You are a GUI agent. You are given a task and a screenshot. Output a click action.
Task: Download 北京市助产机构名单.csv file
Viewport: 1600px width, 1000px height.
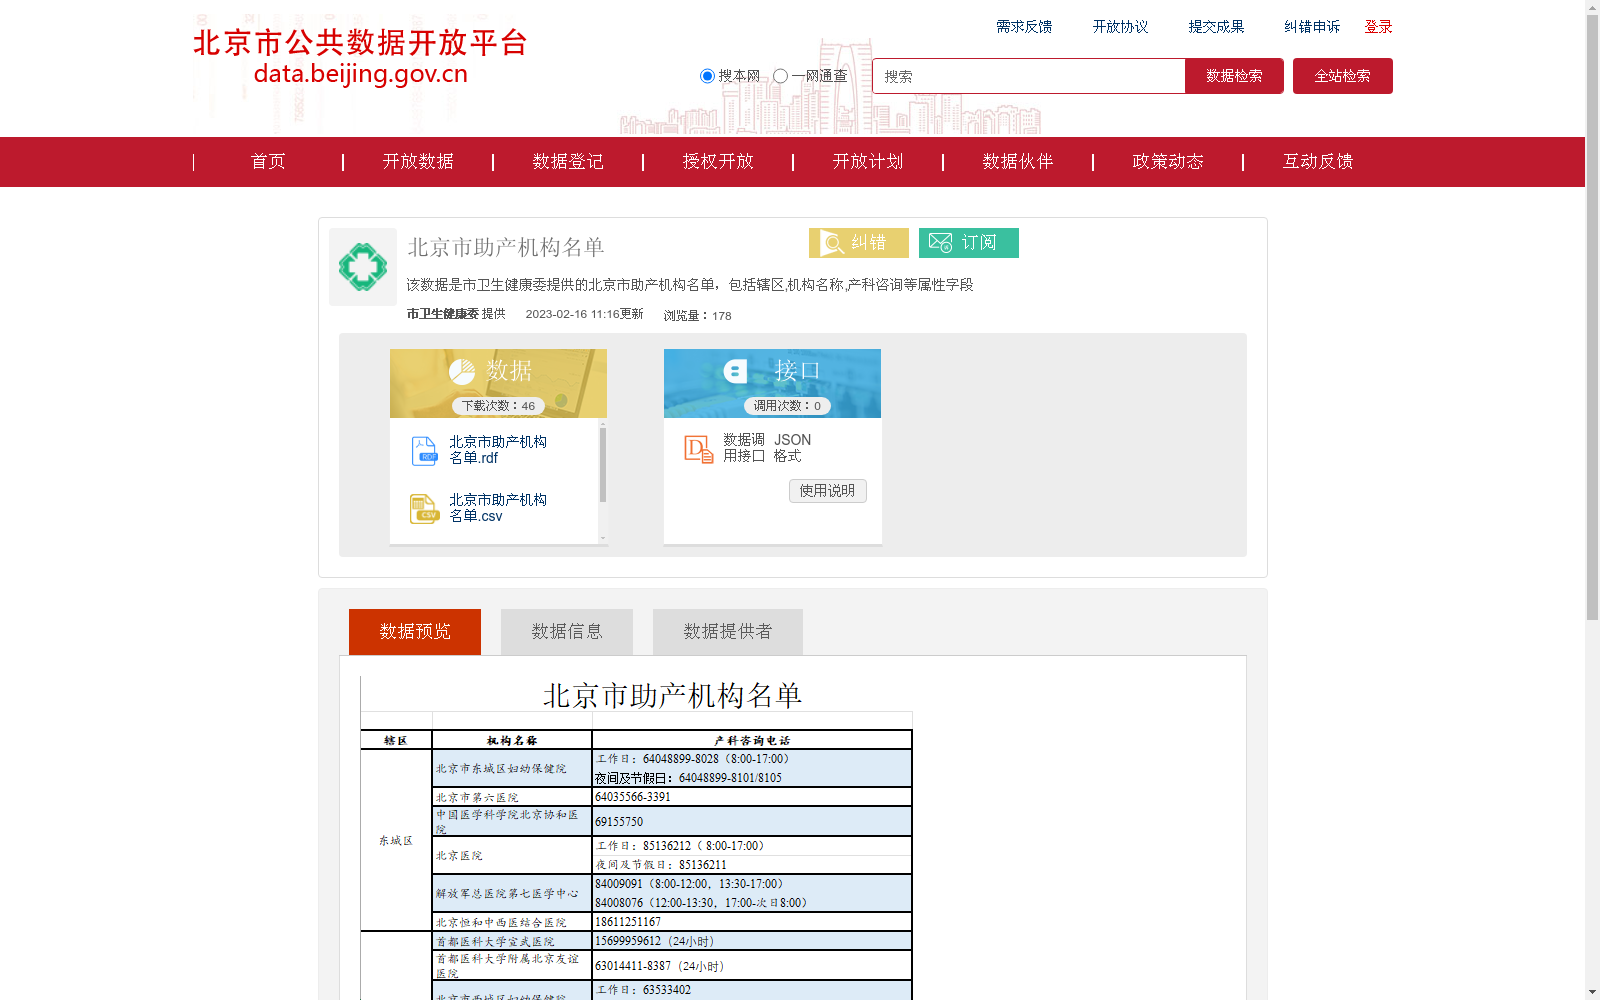click(498, 508)
